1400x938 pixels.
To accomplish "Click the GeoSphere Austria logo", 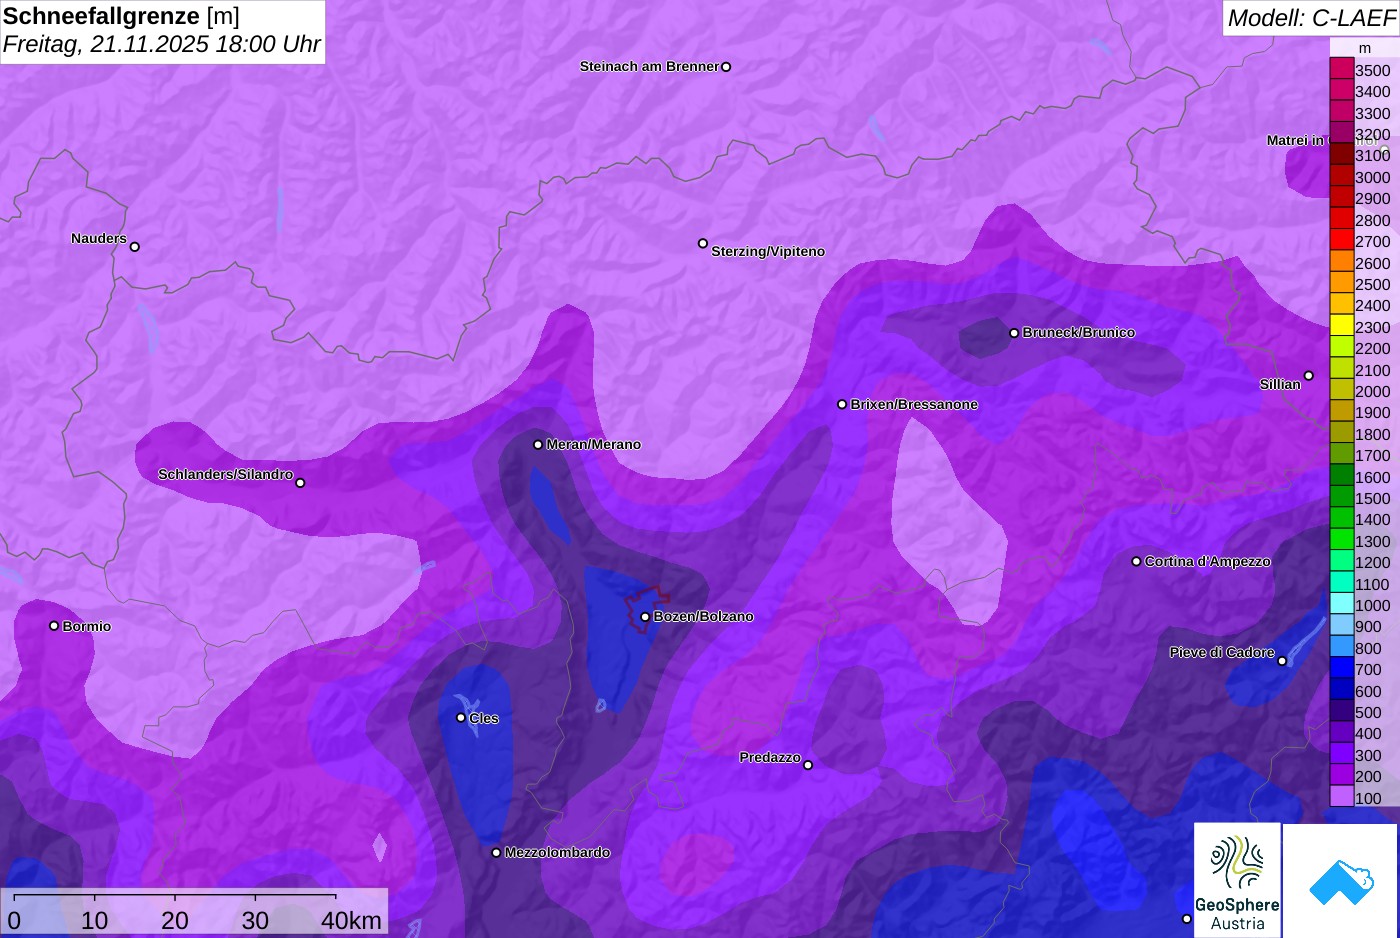I will pos(1237,880).
